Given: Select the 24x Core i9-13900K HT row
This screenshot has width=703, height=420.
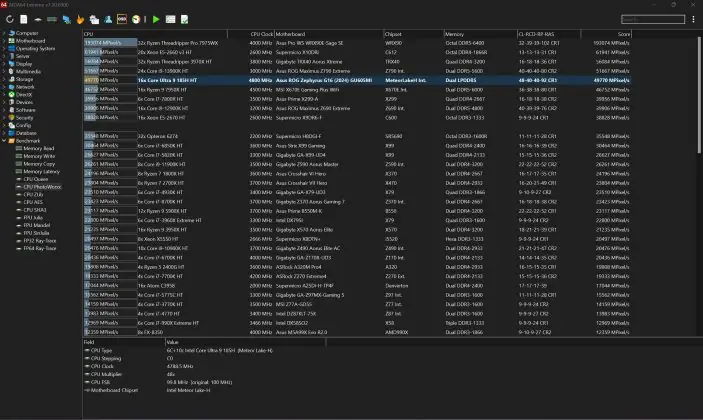Looking at the screenshot, I should point(357,71).
